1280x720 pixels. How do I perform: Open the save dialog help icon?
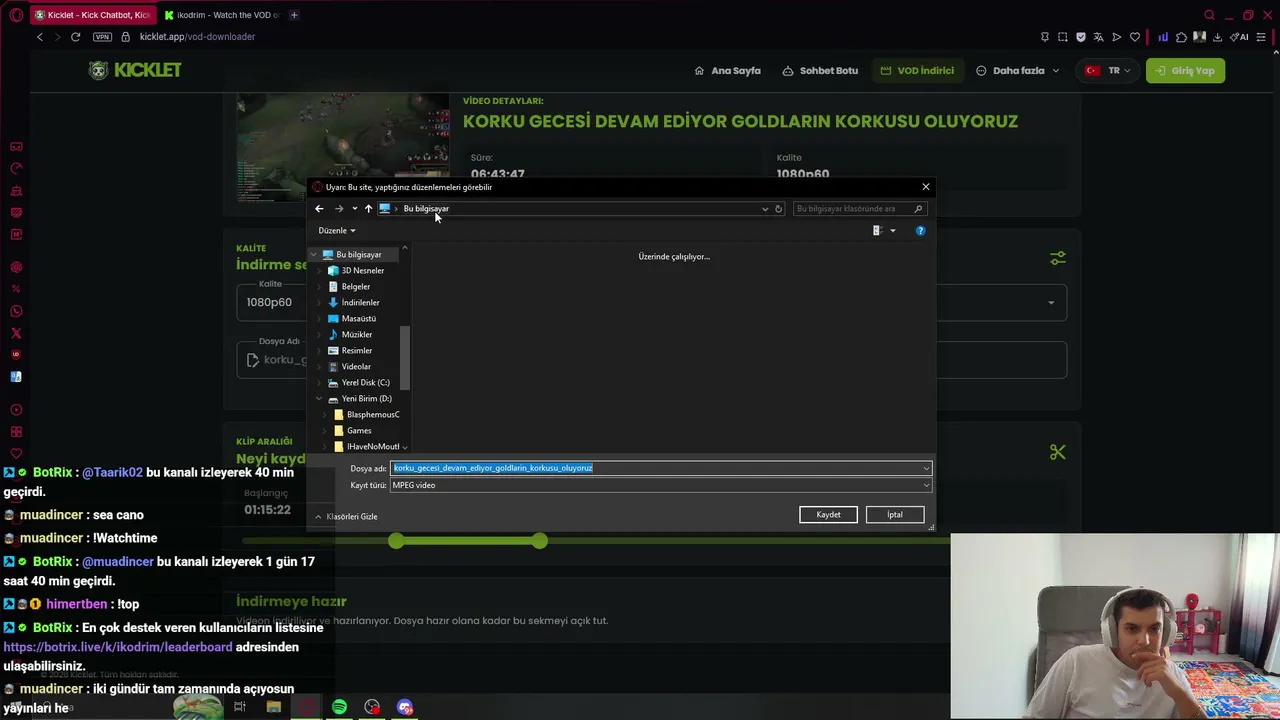[920, 231]
